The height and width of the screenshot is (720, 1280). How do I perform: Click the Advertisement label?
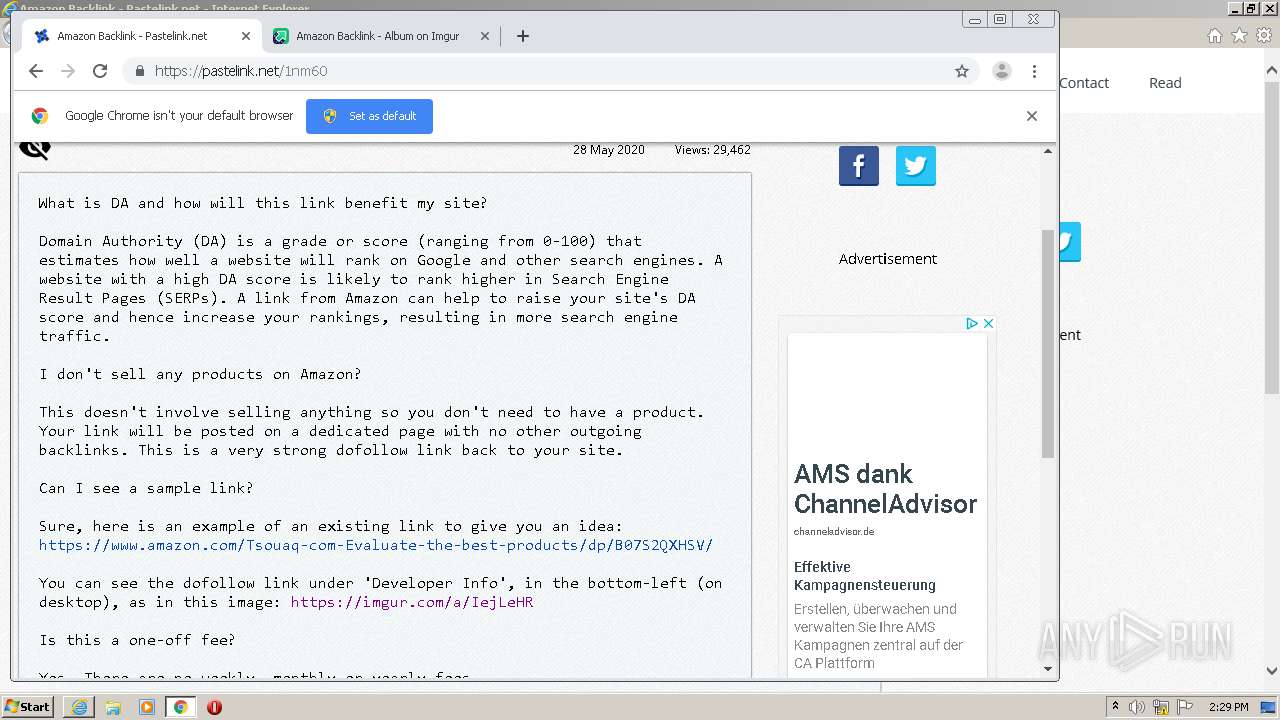click(x=888, y=259)
